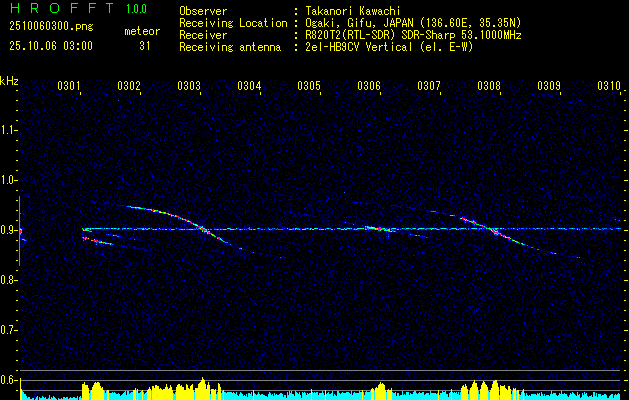
Task: Click the meteor count 31
Action: pos(145,46)
